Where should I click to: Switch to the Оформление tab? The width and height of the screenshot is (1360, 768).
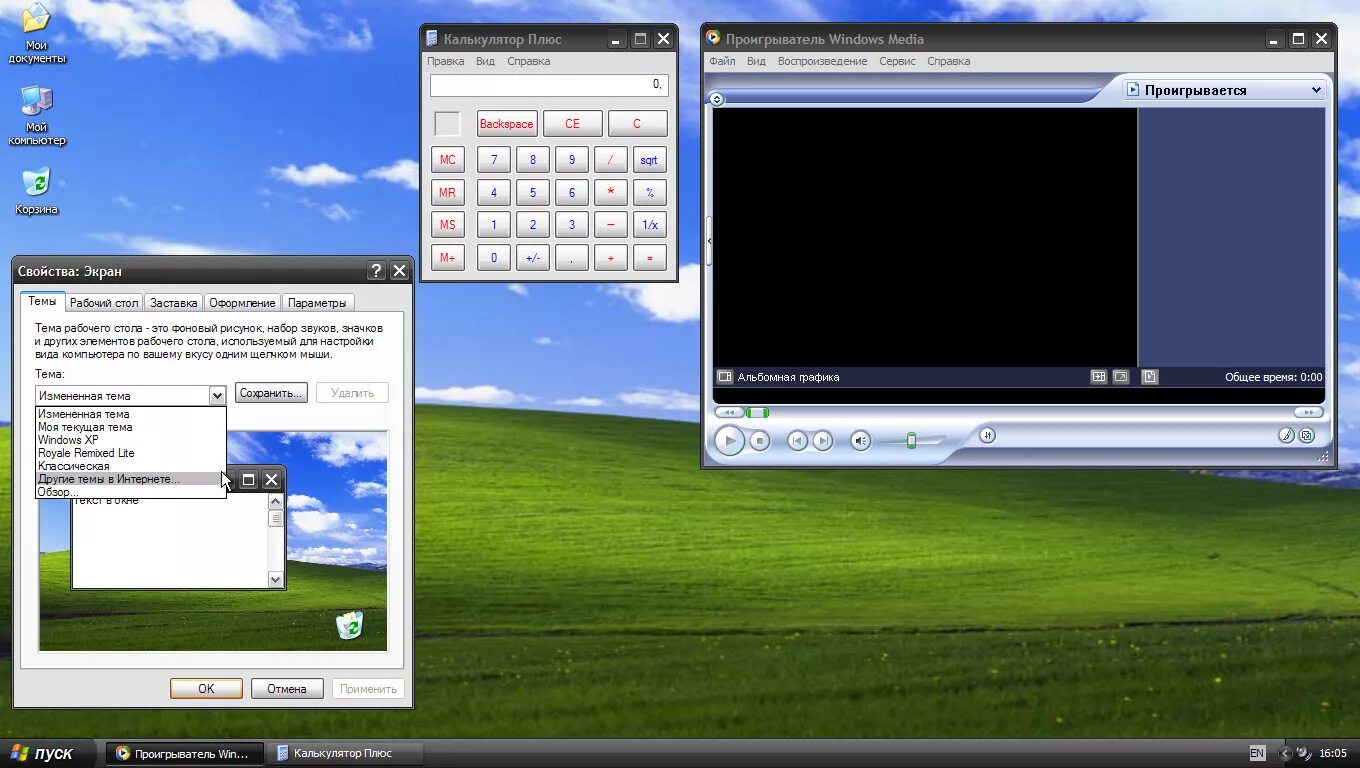pyautogui.click(x=242, y=301)
